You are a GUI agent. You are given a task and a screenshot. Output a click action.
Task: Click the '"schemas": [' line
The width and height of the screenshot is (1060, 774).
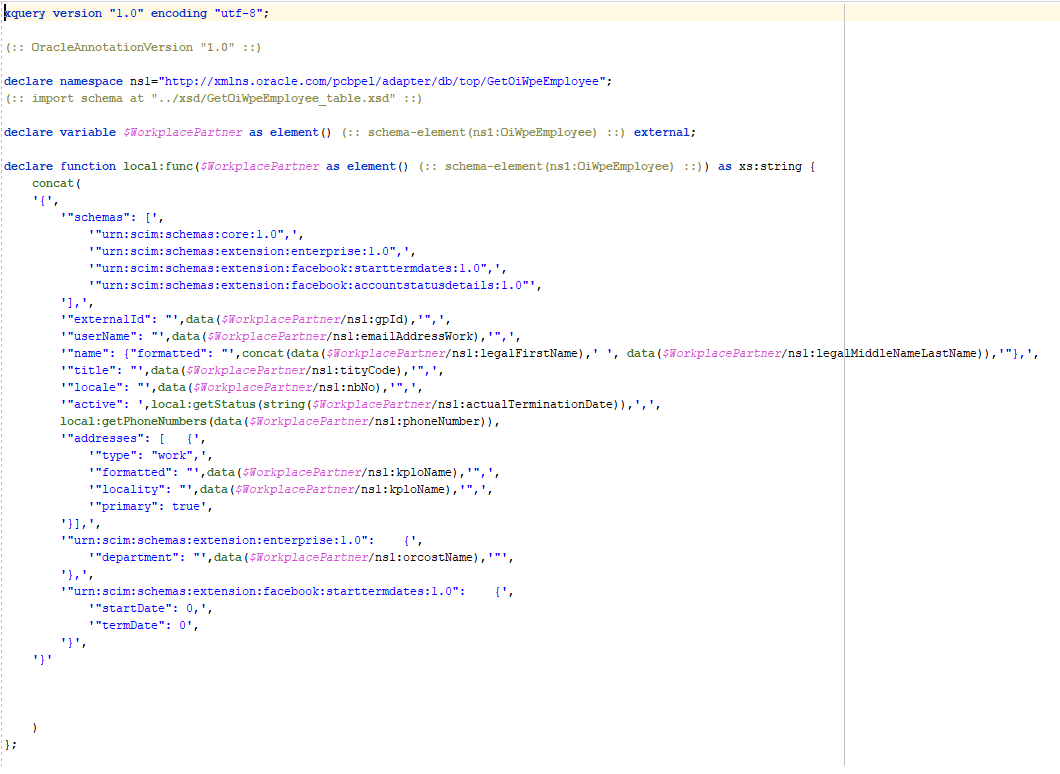(112, 218)
